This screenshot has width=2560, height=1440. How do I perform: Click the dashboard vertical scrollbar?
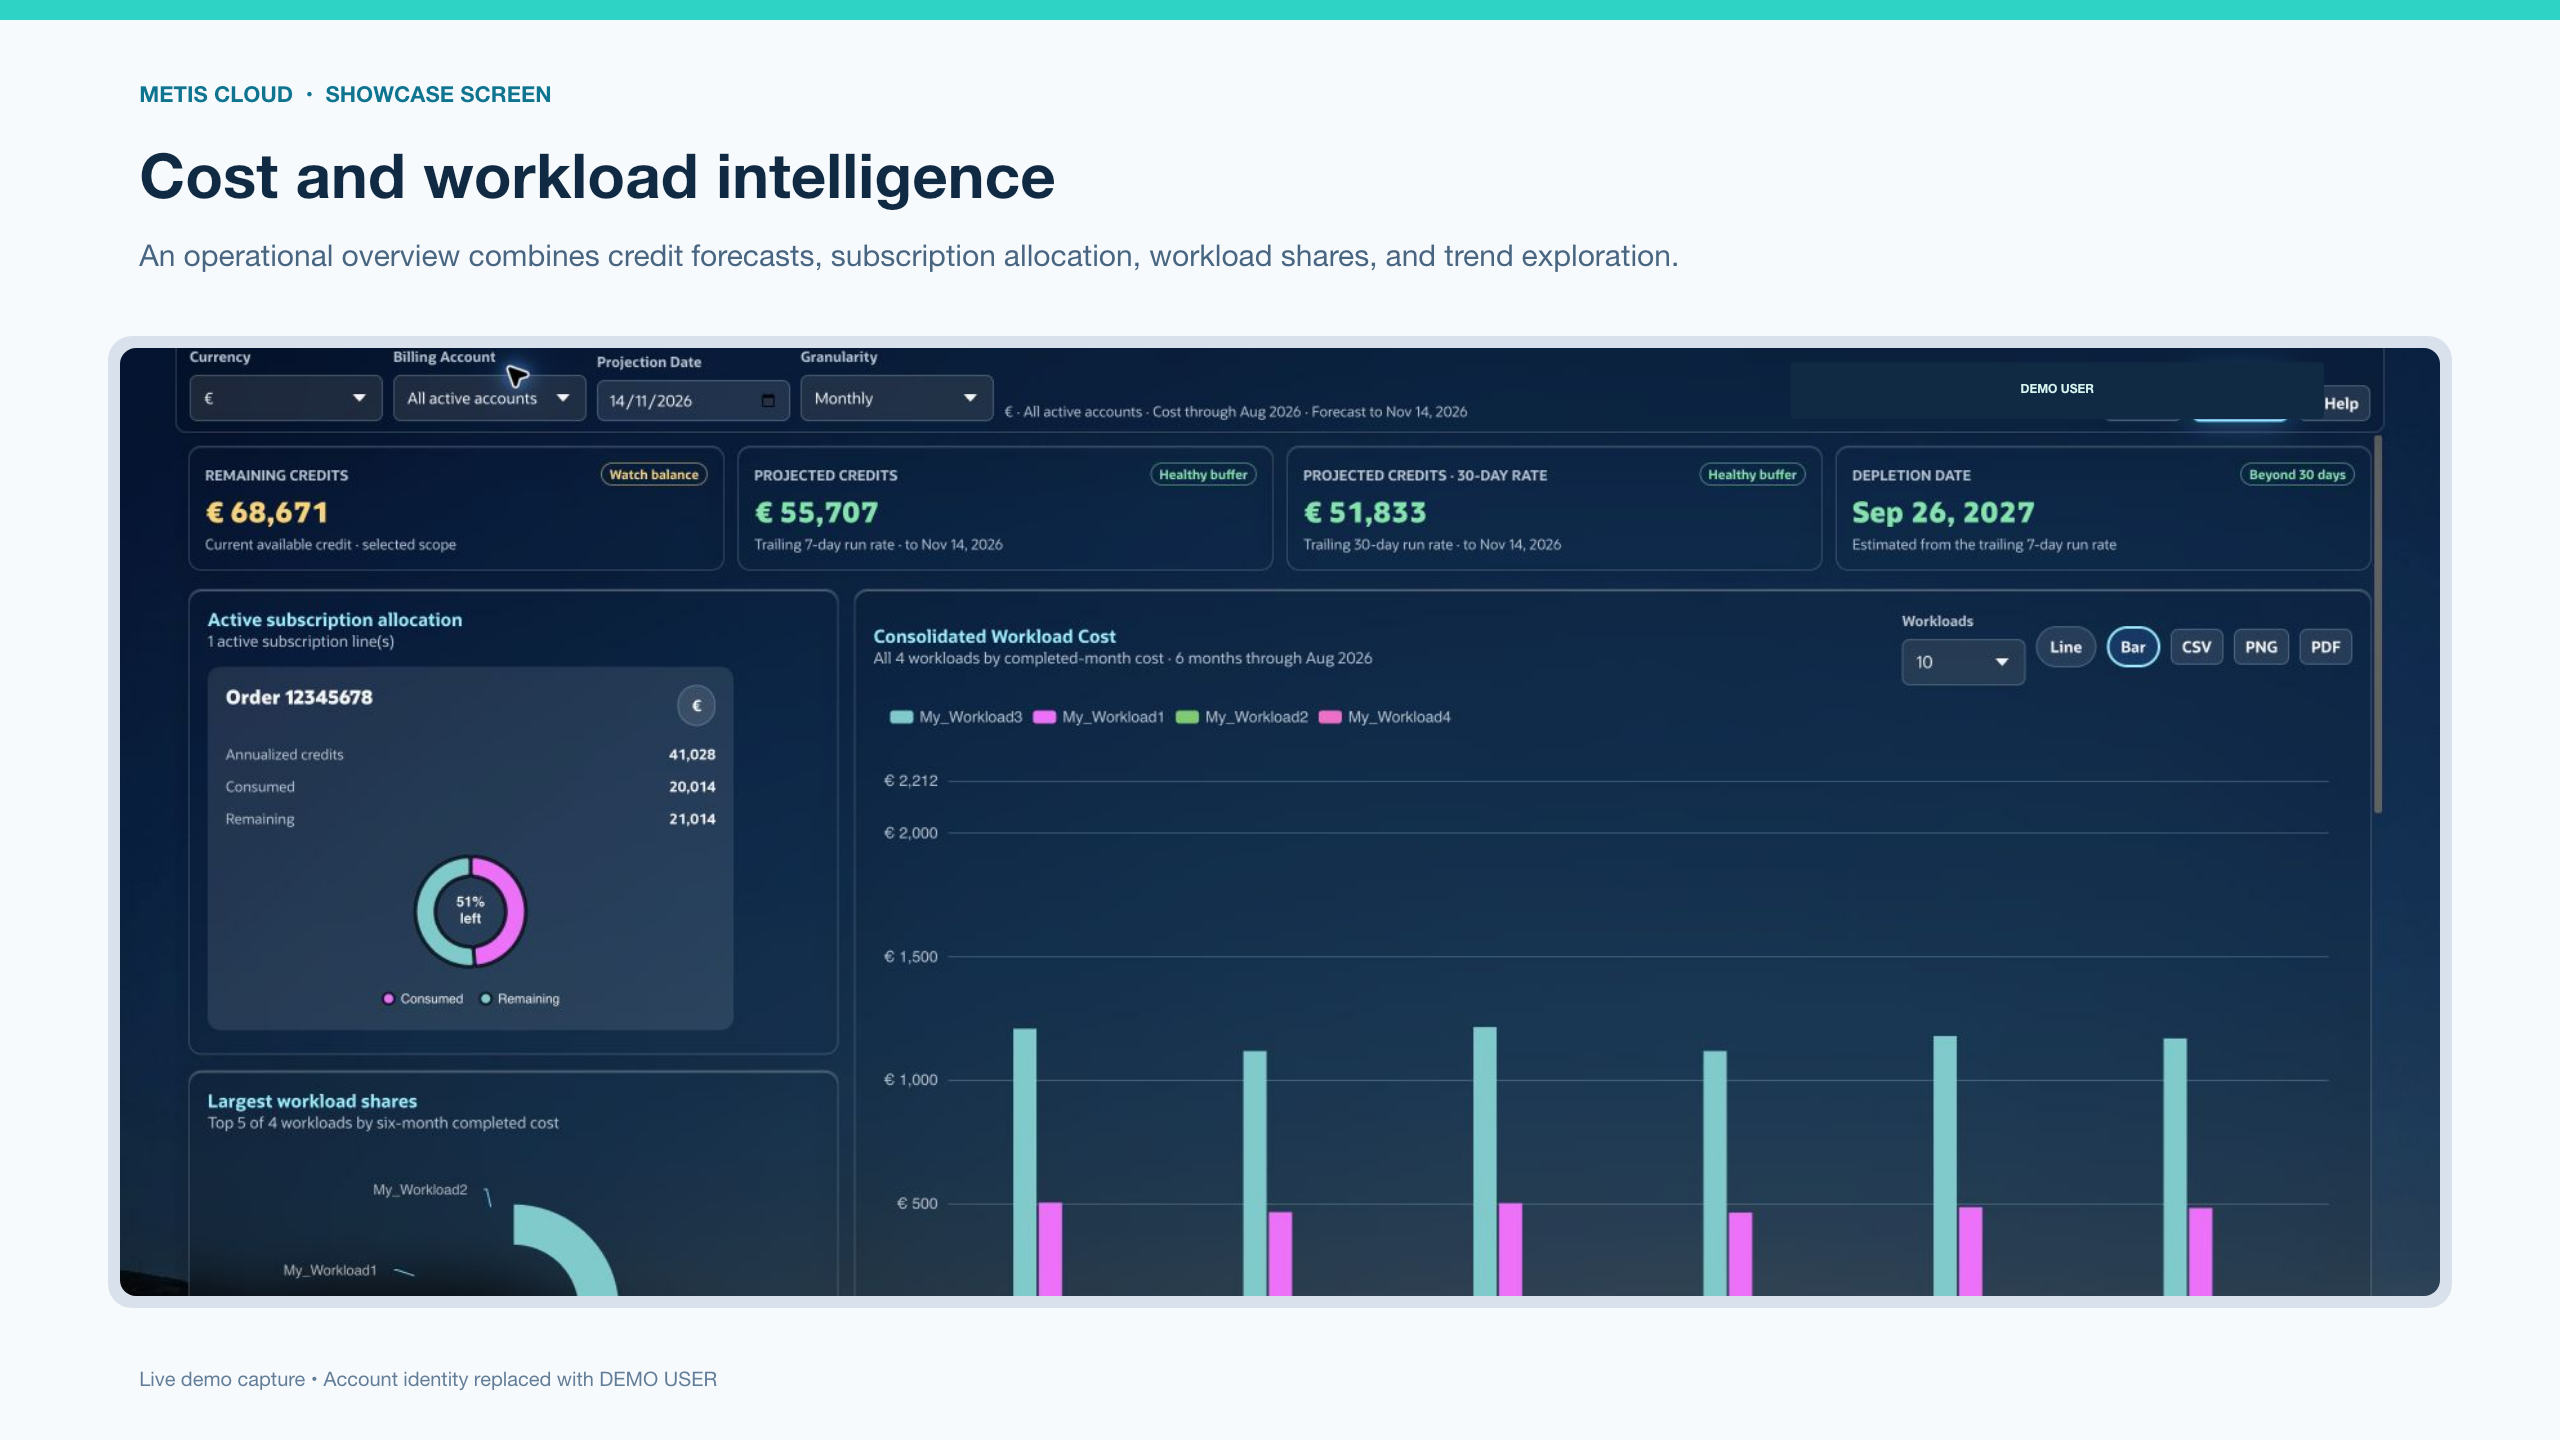[2378, 625]
